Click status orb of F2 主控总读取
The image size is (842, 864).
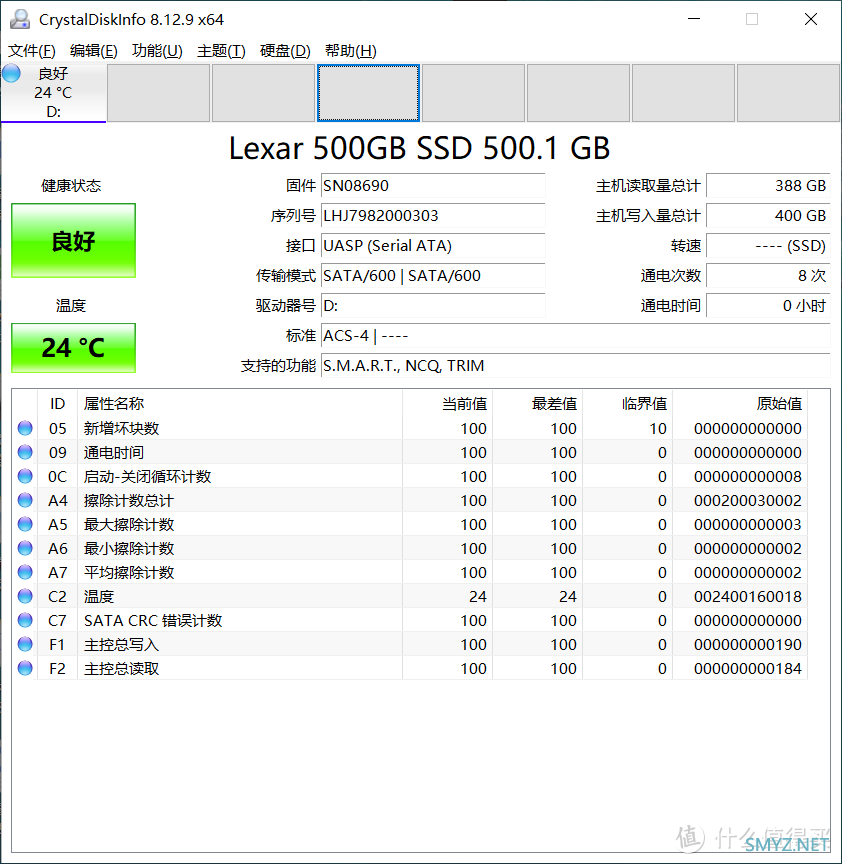pyautogui.click(x=25, y=668)
